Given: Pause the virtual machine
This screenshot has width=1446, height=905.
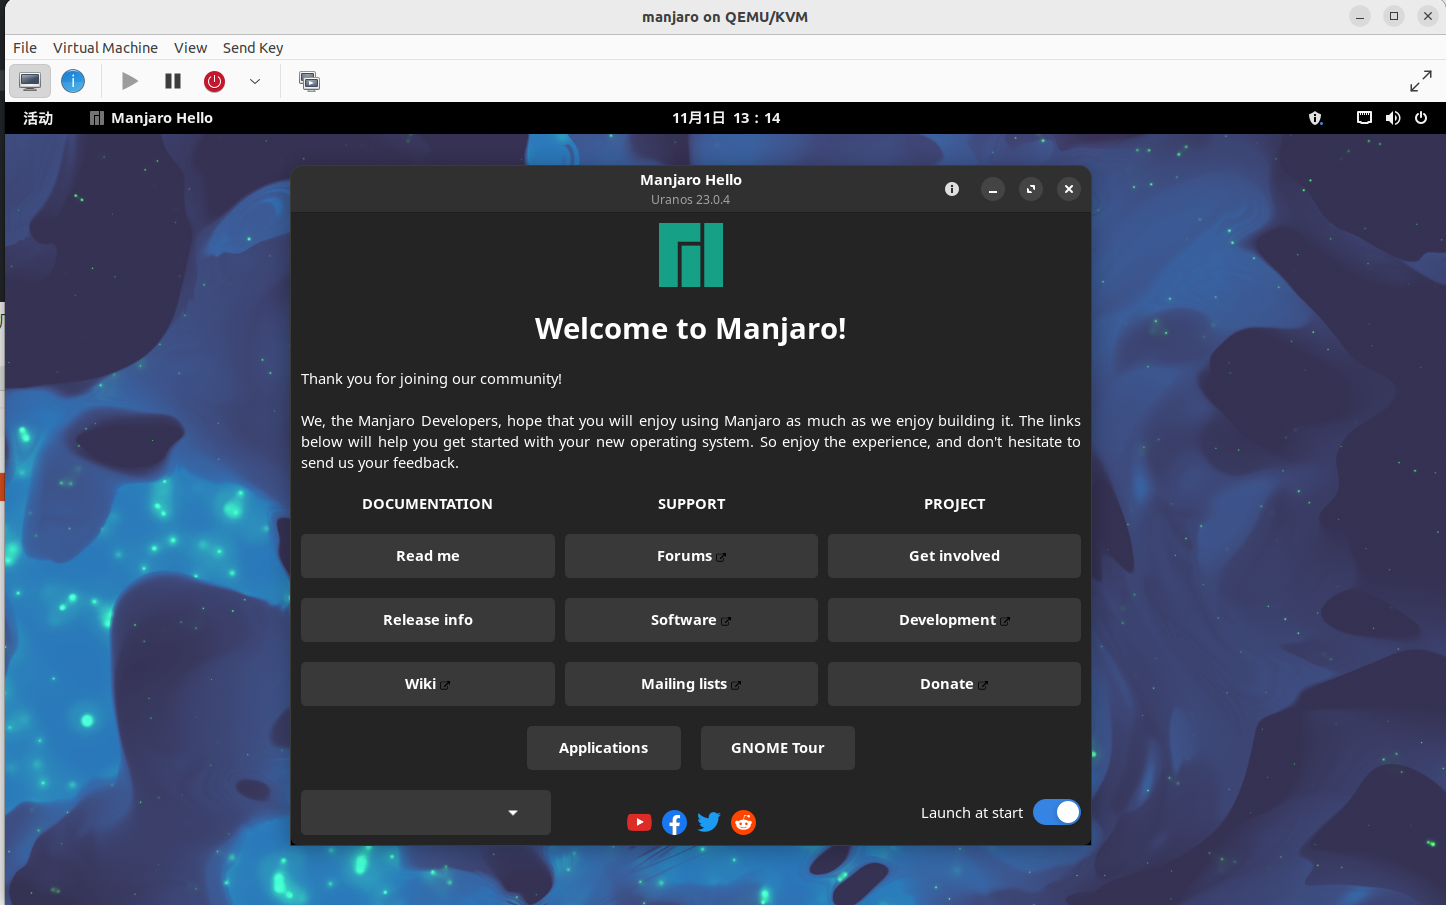Looking at the screenshot, I should [173, 81].
